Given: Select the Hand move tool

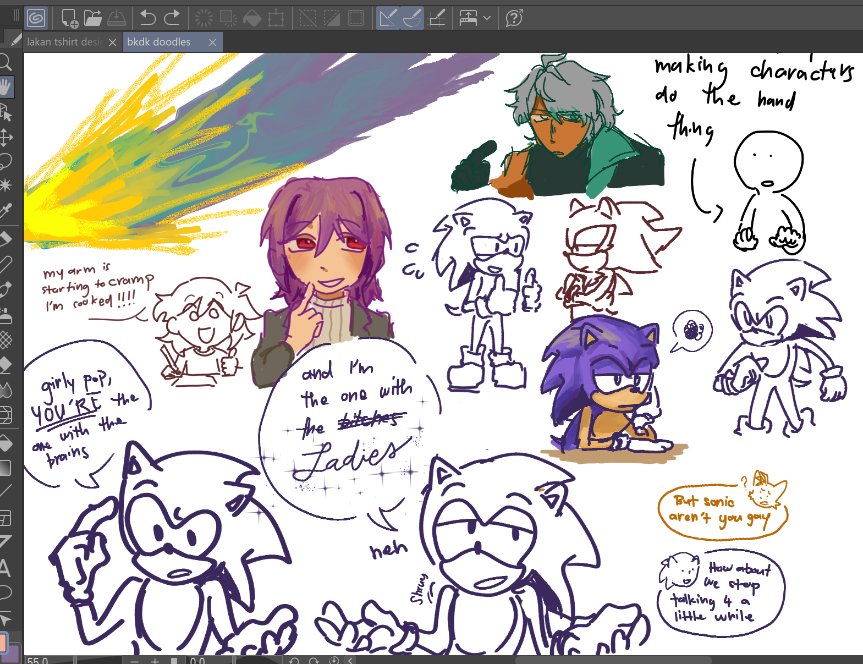Looking at the screenshot, I should pyautogui.click(x=6, y=87).
